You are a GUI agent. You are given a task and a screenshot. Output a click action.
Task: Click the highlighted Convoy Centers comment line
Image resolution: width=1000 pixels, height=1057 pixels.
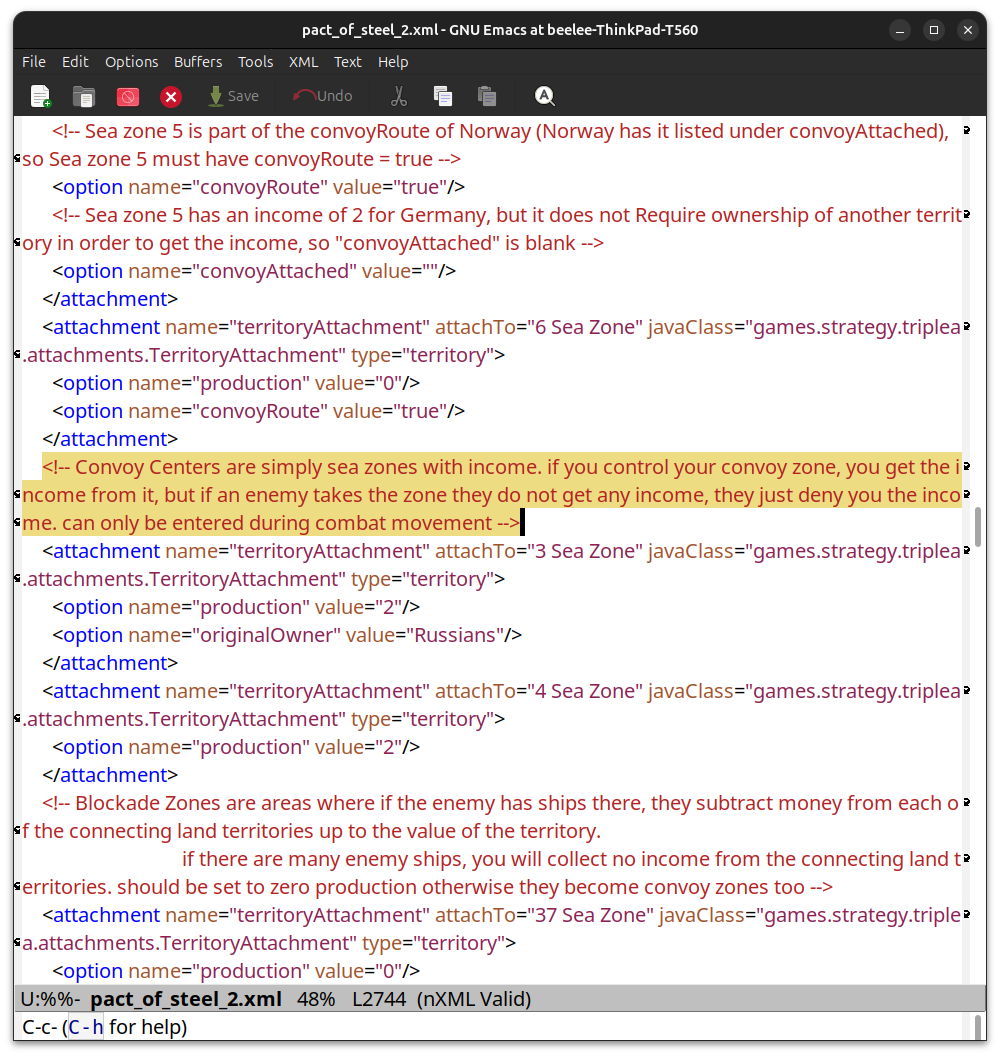click(492, 495)
